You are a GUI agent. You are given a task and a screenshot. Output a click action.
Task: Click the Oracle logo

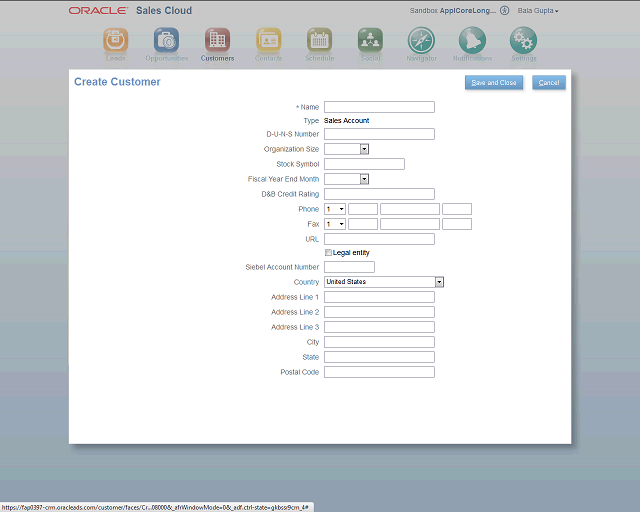(98, 11)
